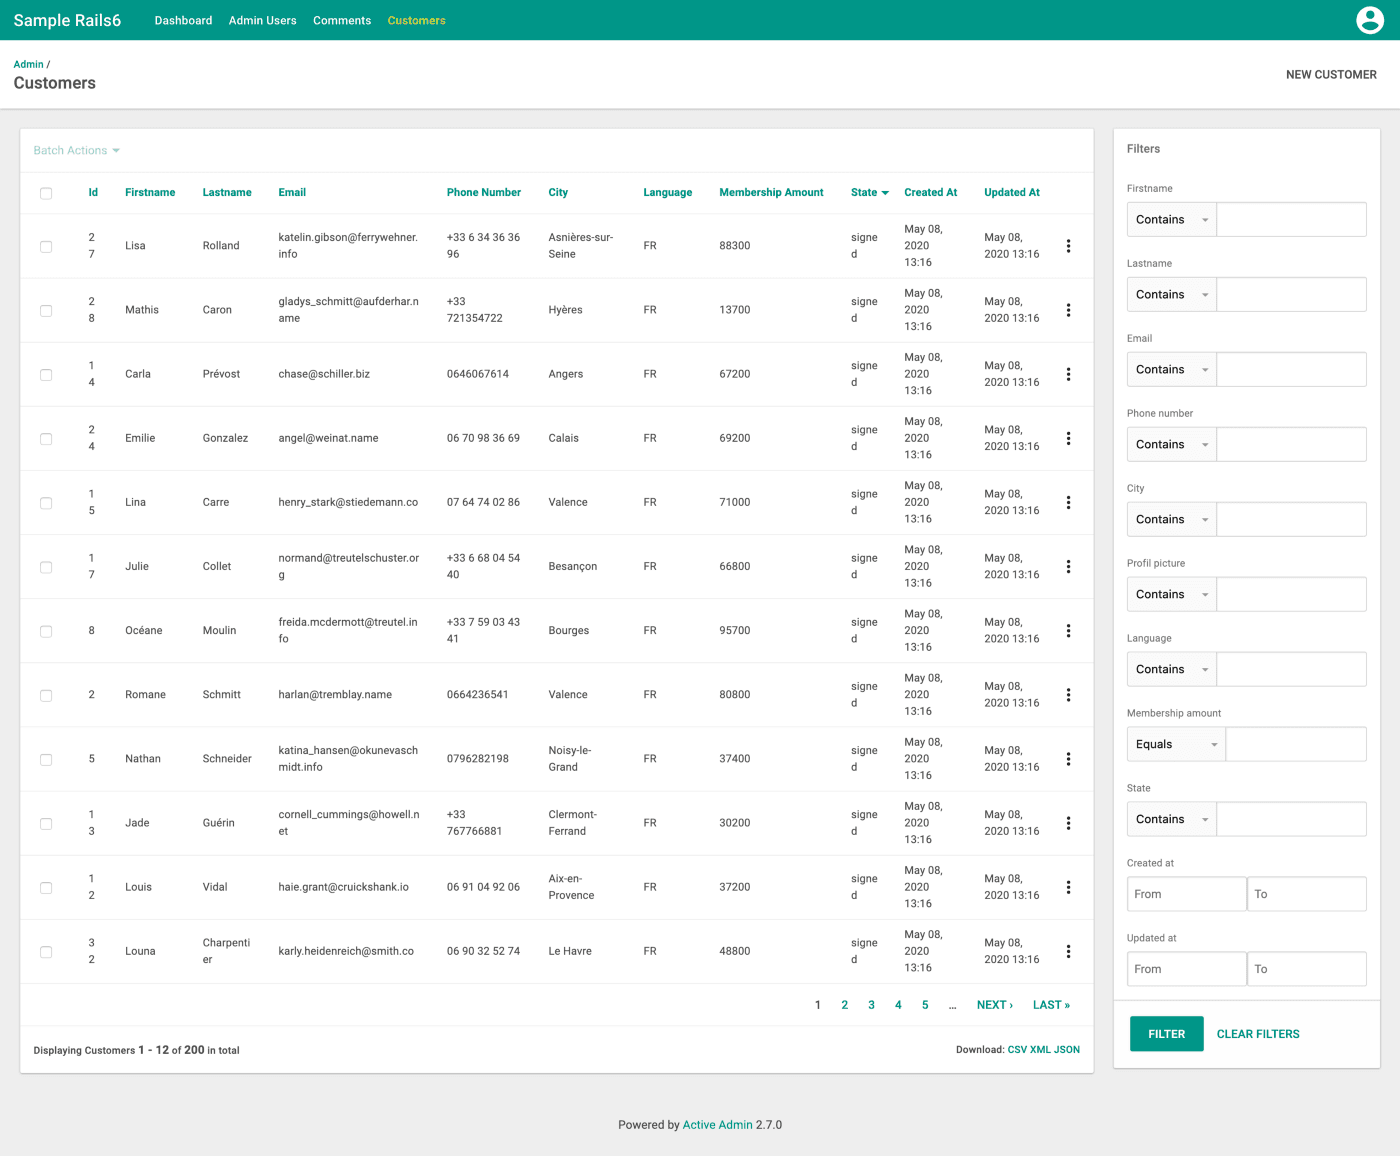Click CLEAR FILTERS to reset filters
Image resolution: width=1400 pixels, height=1156 pixels.
click(x=1257, y=1033)
